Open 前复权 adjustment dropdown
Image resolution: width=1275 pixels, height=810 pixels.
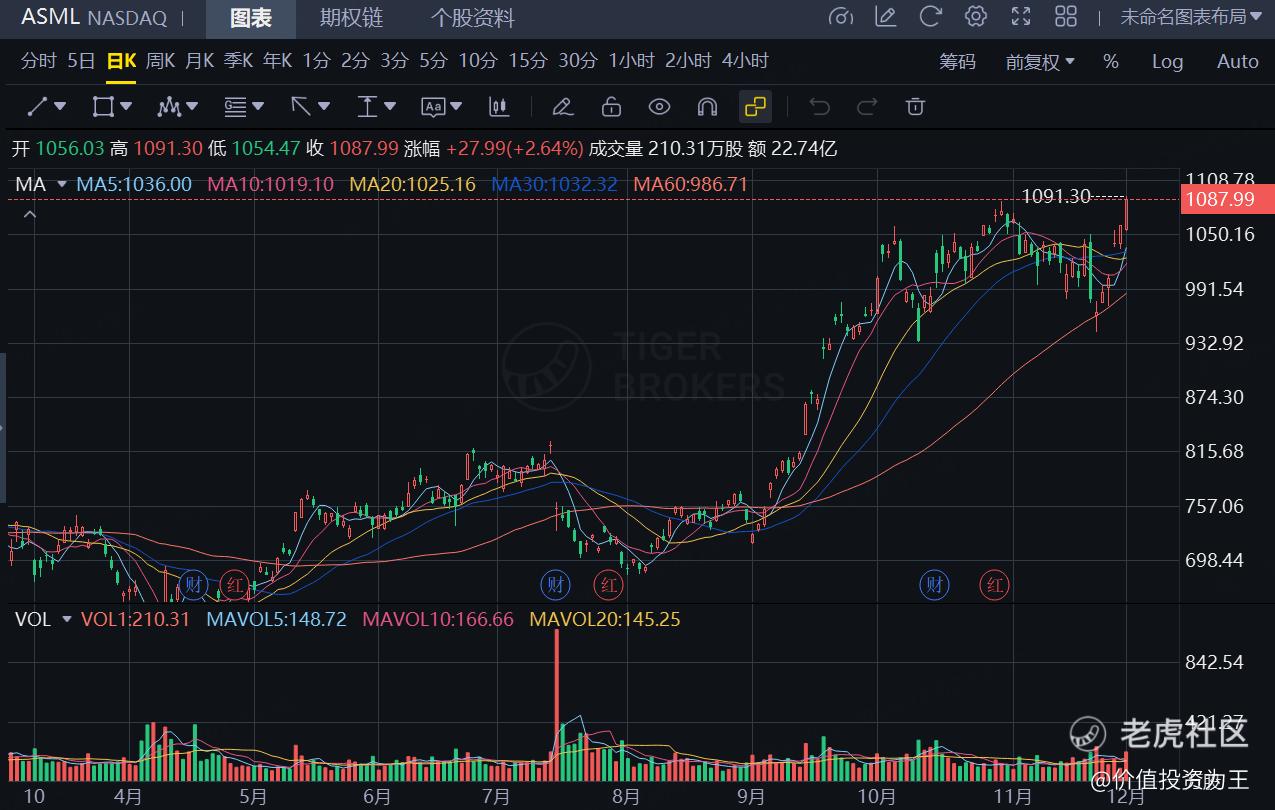1040,61
